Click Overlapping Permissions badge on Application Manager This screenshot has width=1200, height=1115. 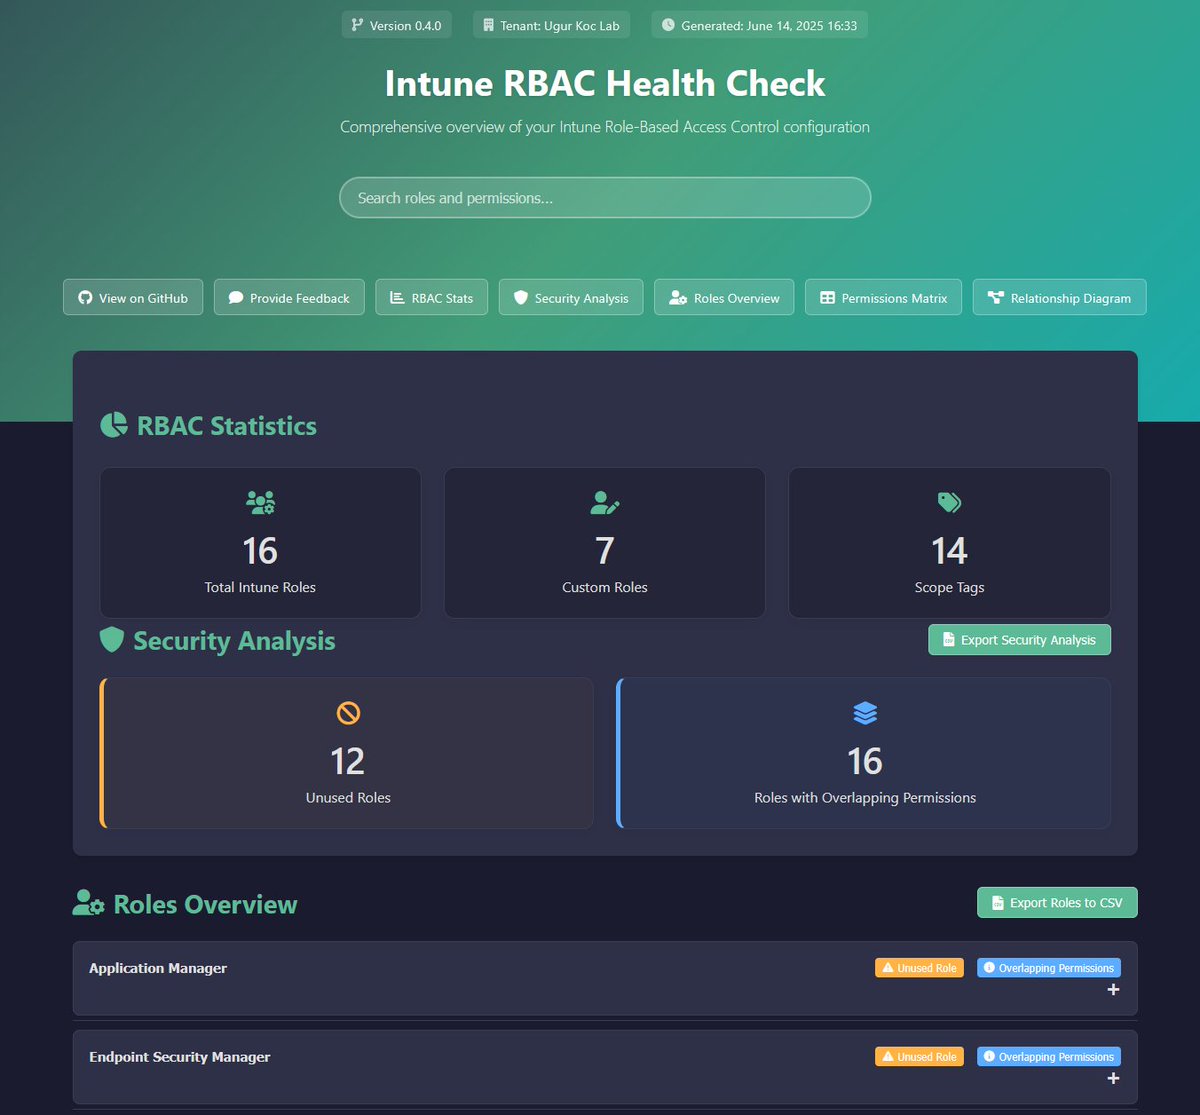pos(1049,968)
